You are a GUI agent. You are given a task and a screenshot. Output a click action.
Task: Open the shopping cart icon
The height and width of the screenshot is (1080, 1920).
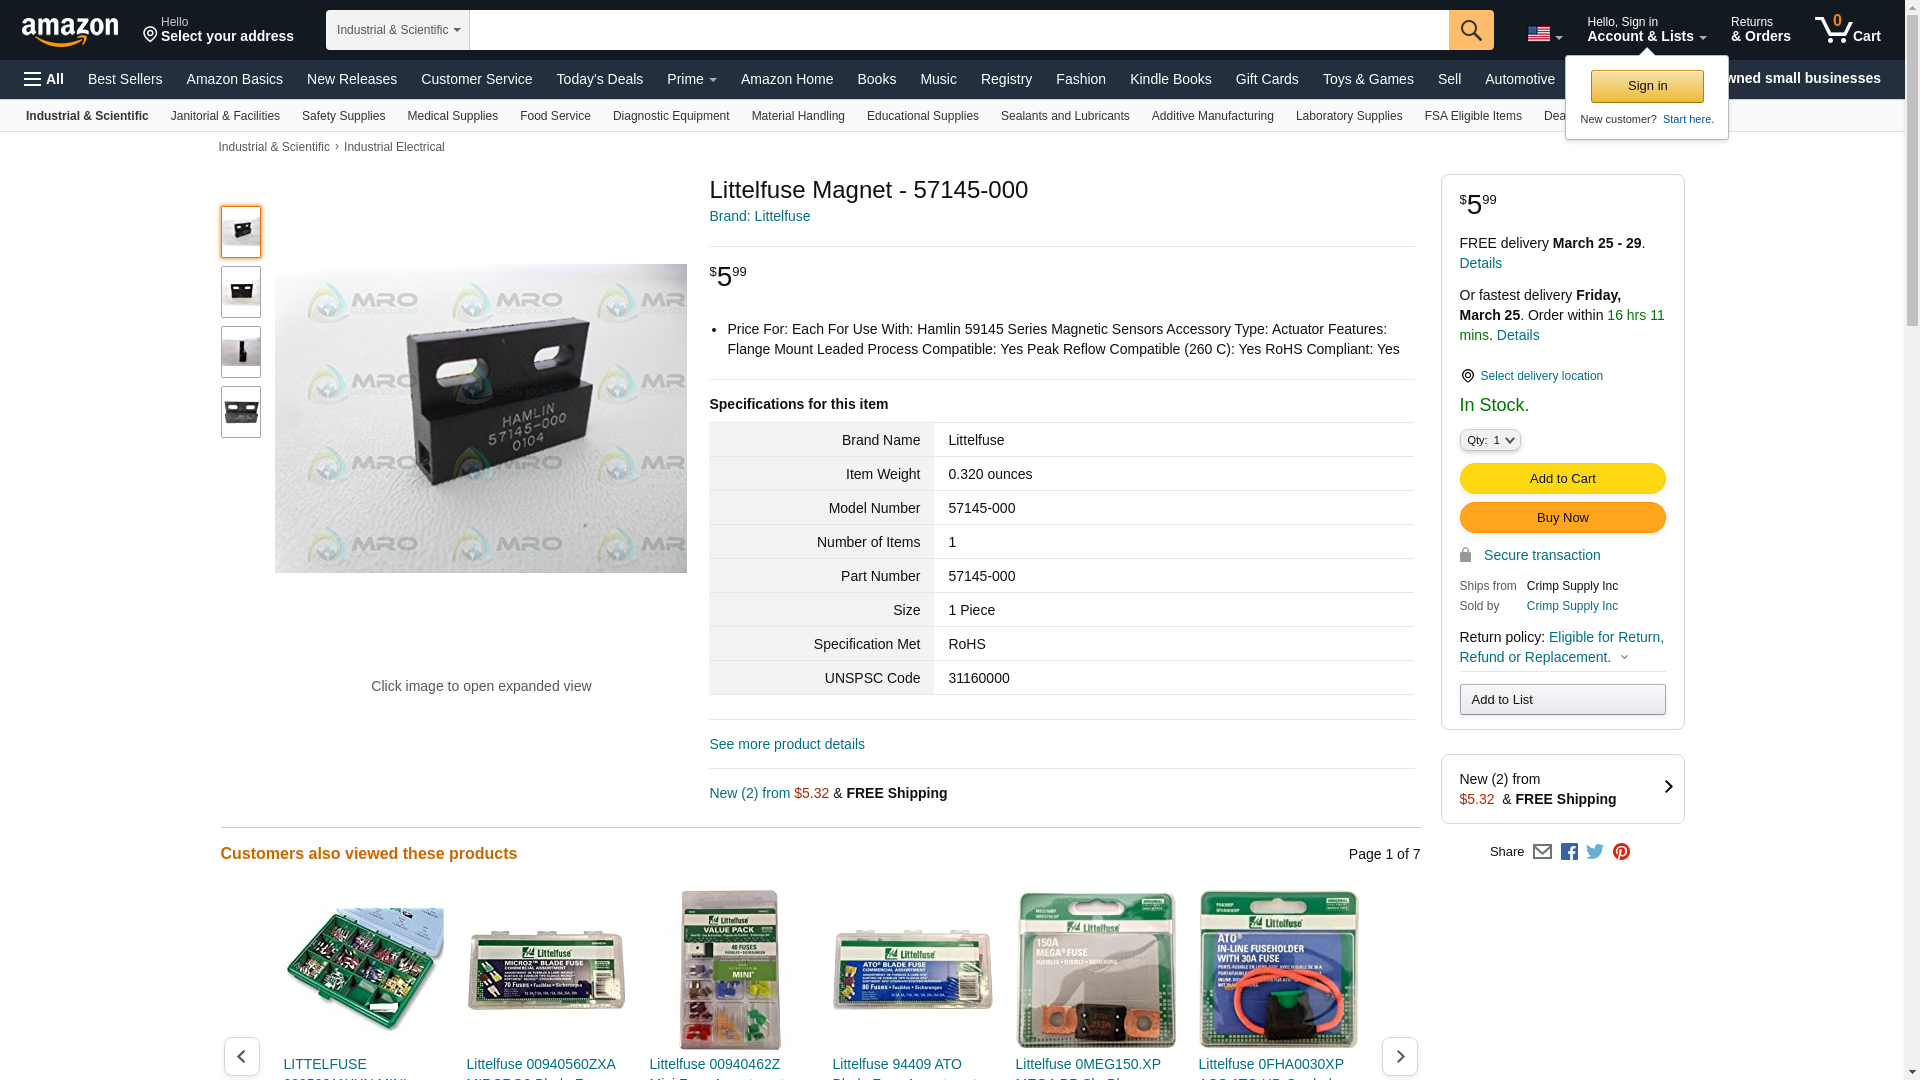click(1847, 30)
